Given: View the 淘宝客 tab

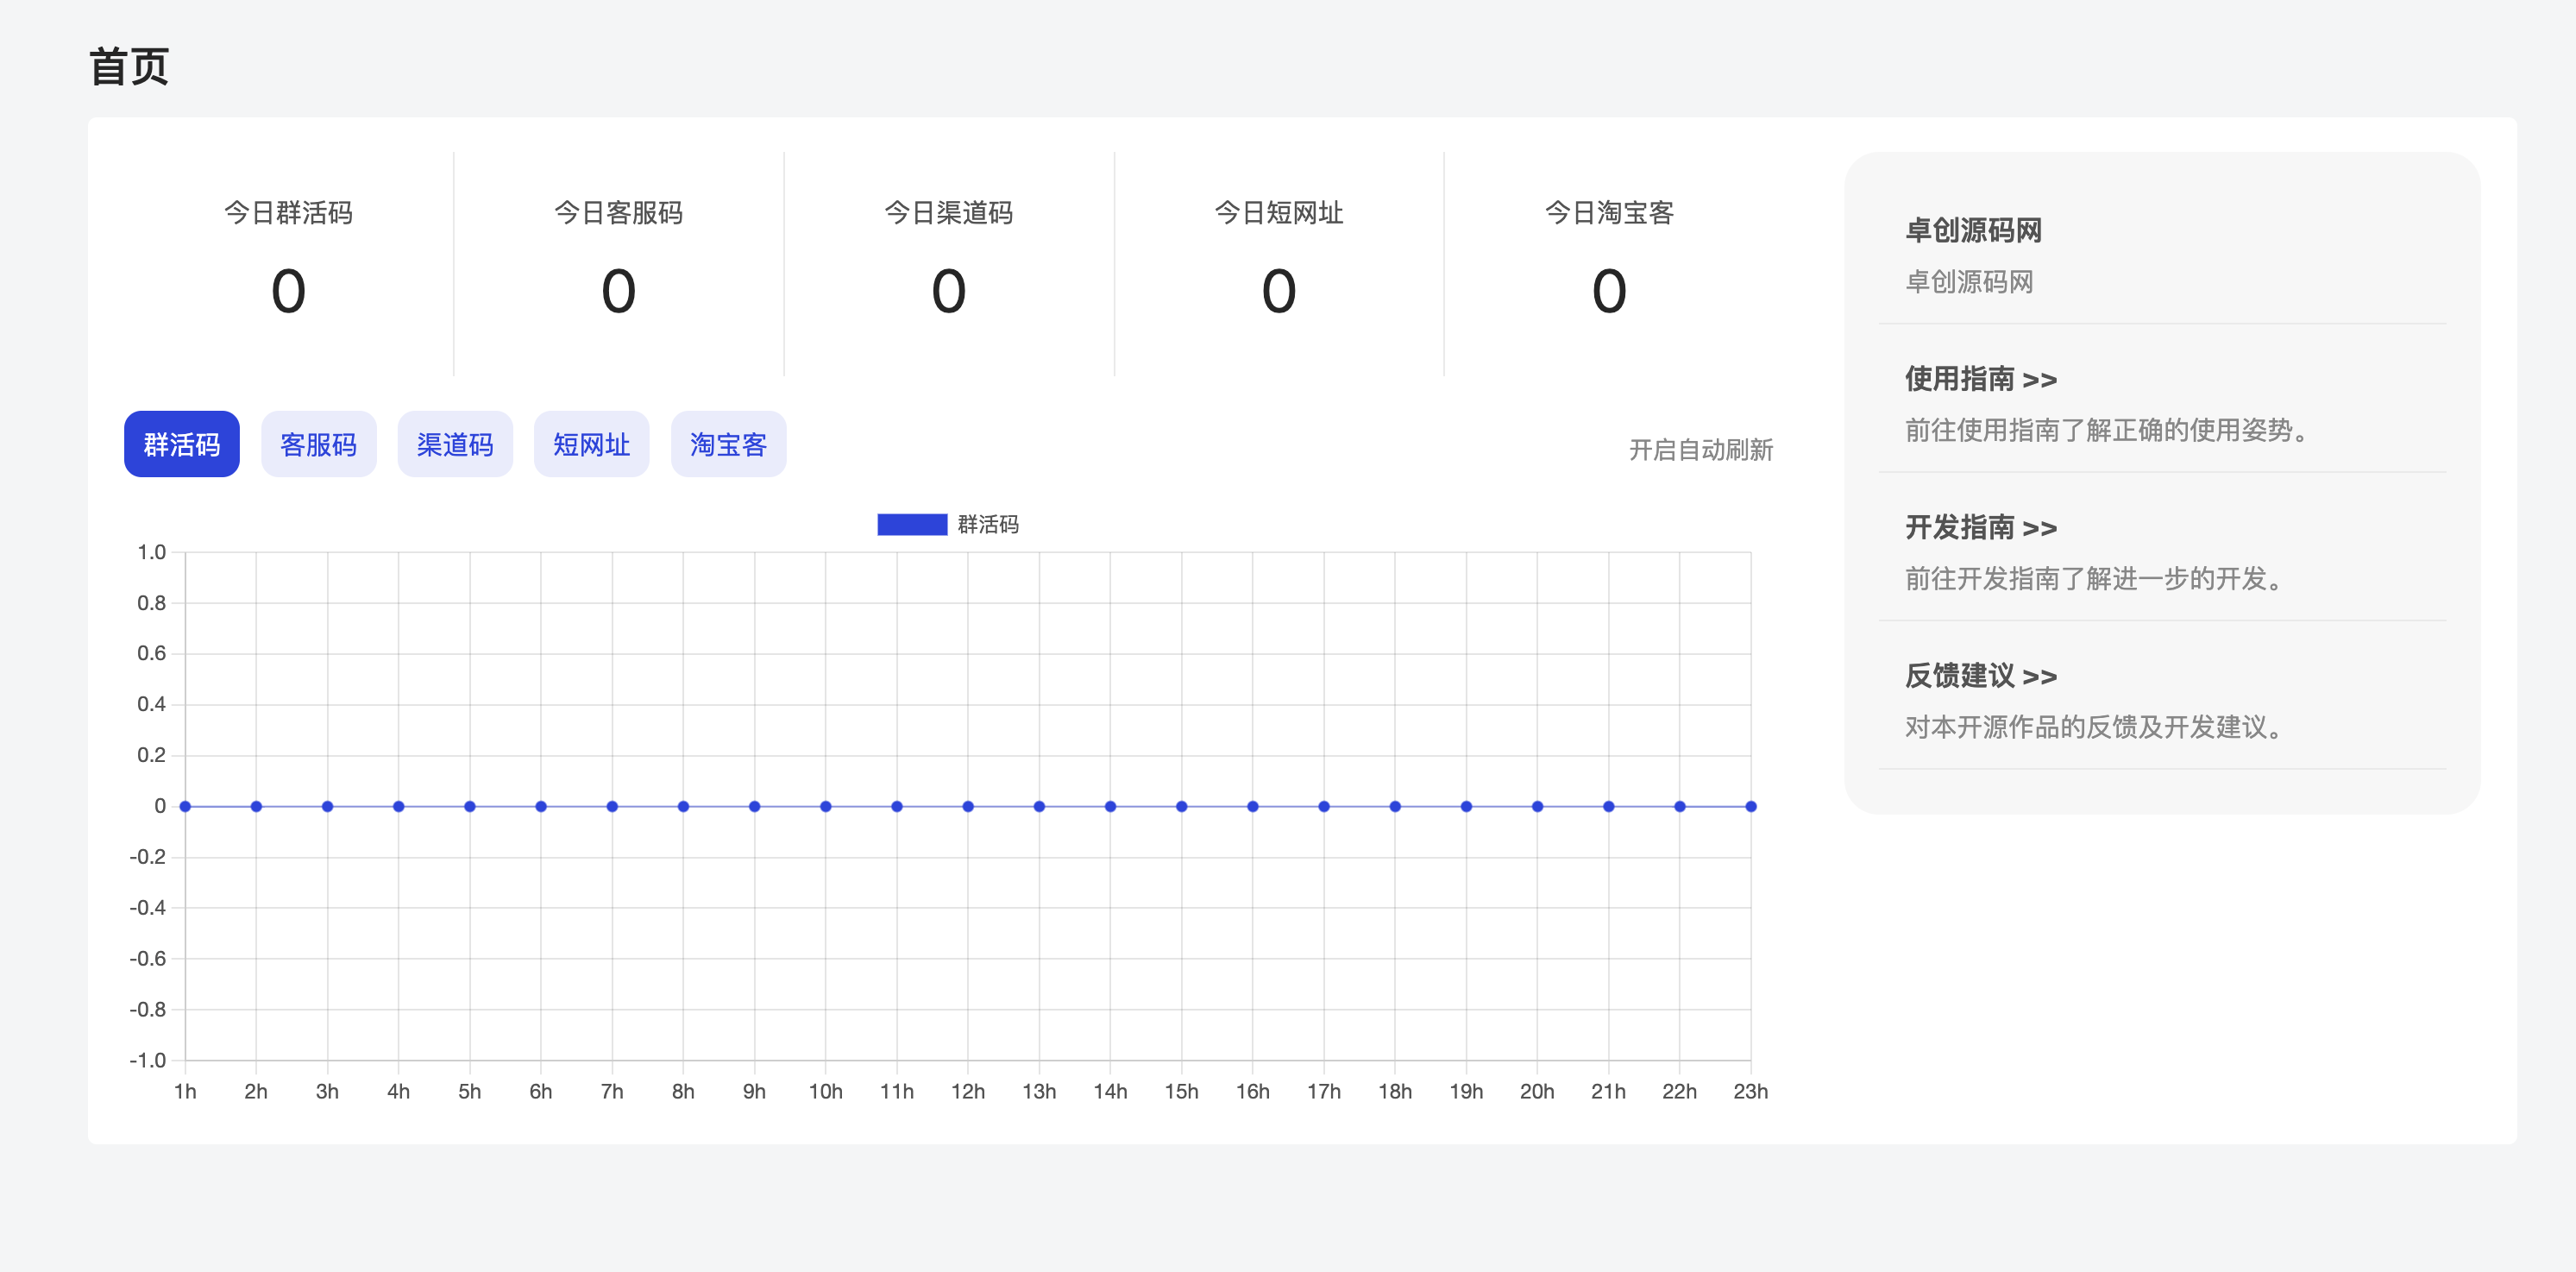Looking at the screenshot, I should pos(728,444).
